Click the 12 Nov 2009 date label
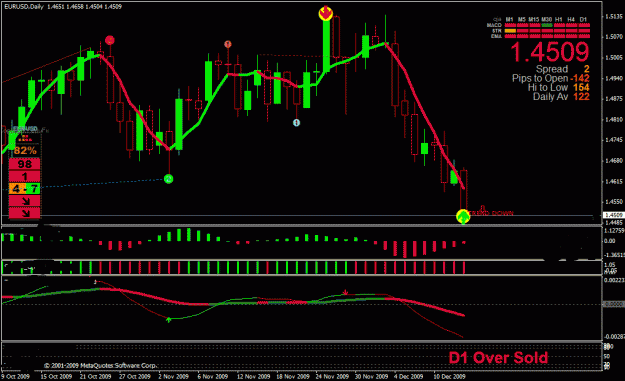 254,376
